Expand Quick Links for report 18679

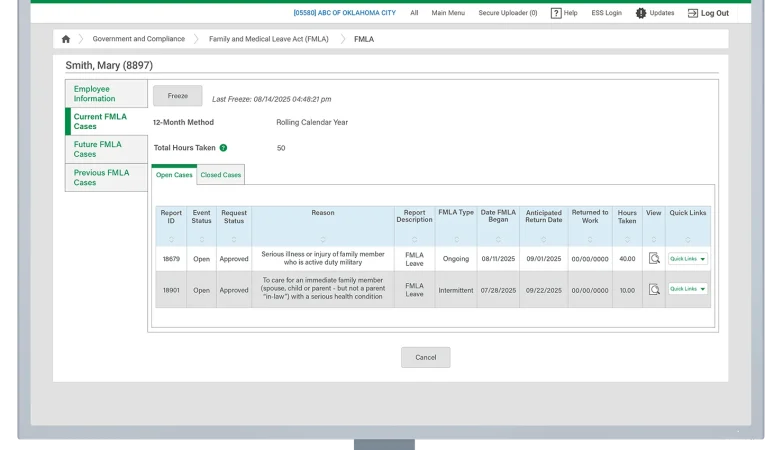click(688, 258)
